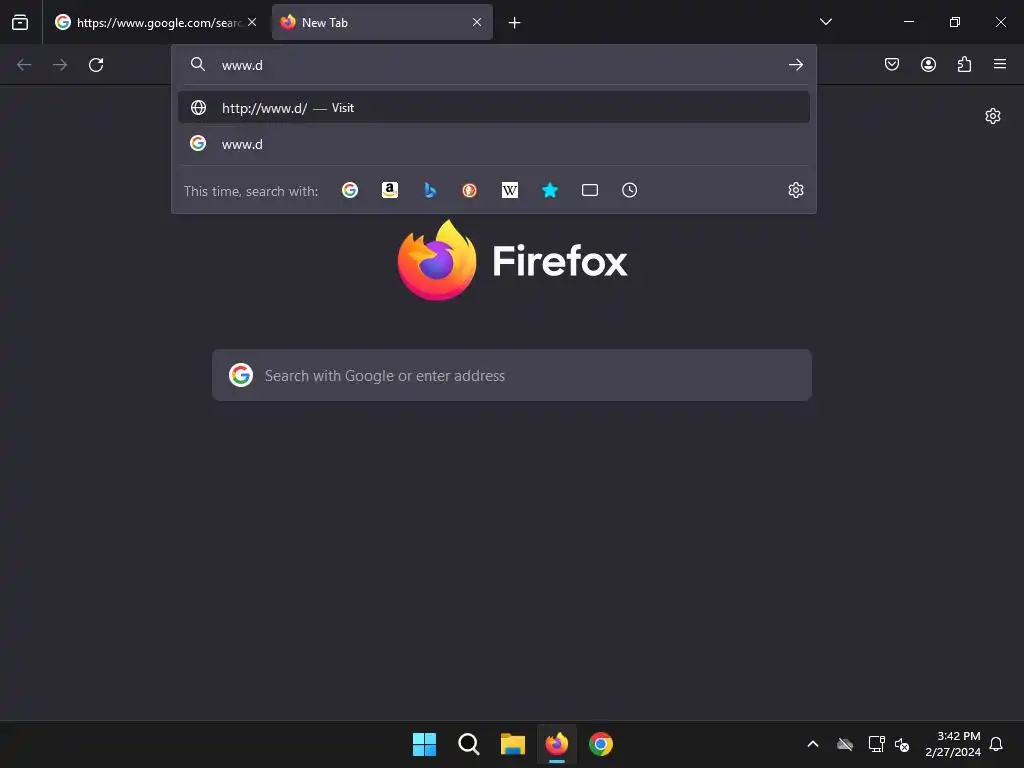Open the Extensions panel
This screenshot has height=768, width=1024.
964,64
